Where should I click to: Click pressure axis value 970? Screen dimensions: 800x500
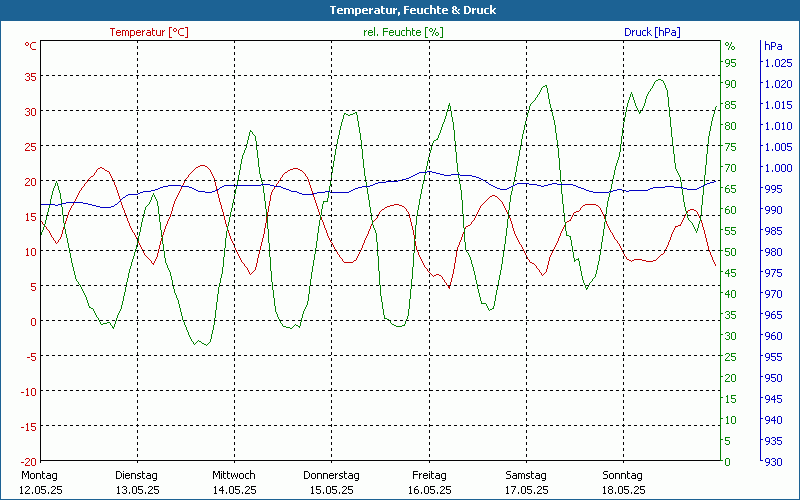pyautogui.click(x=773, y=294)
